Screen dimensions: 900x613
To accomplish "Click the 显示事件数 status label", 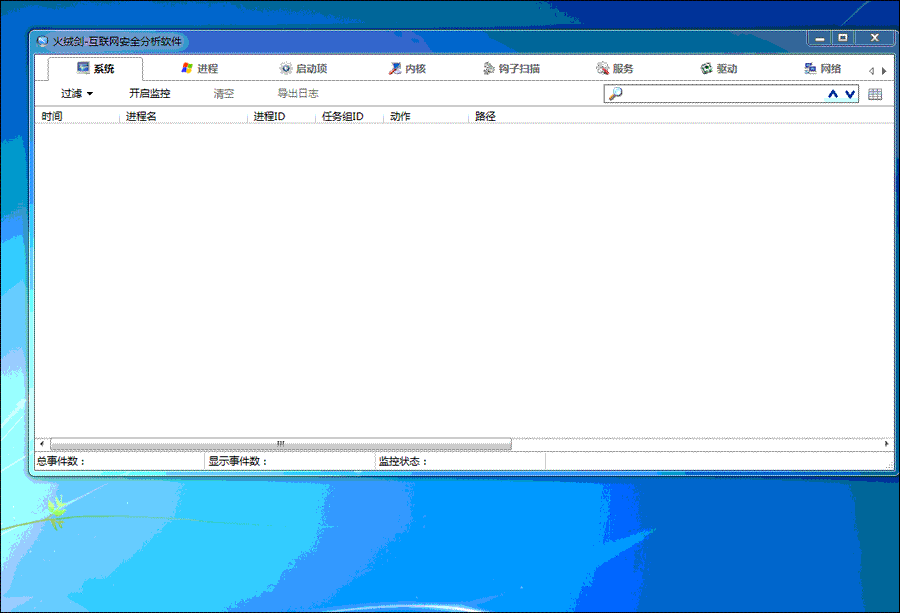I will pos(237,461).
